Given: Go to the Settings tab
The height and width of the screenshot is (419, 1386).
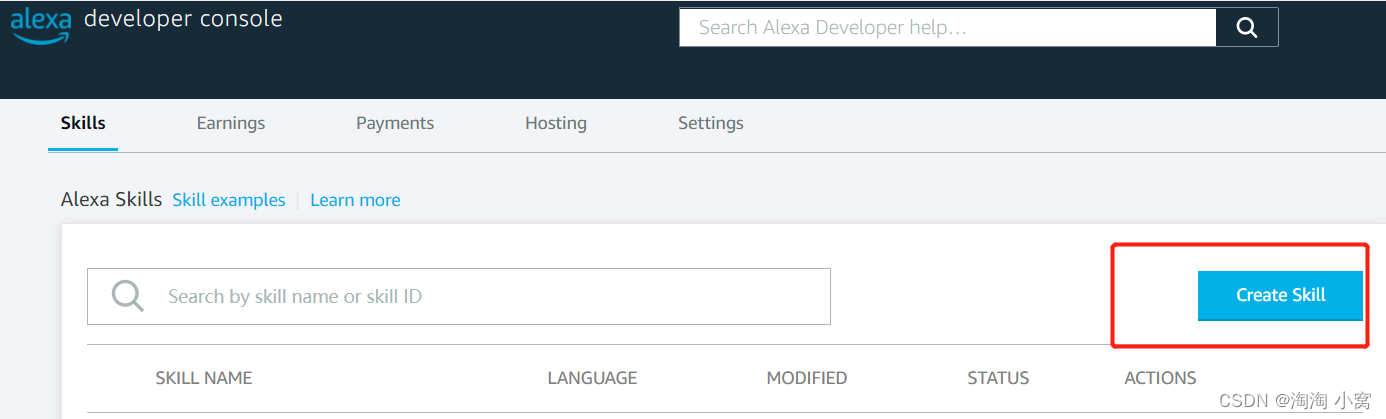Looking at the screenshot, I should (x=711, y=123).
